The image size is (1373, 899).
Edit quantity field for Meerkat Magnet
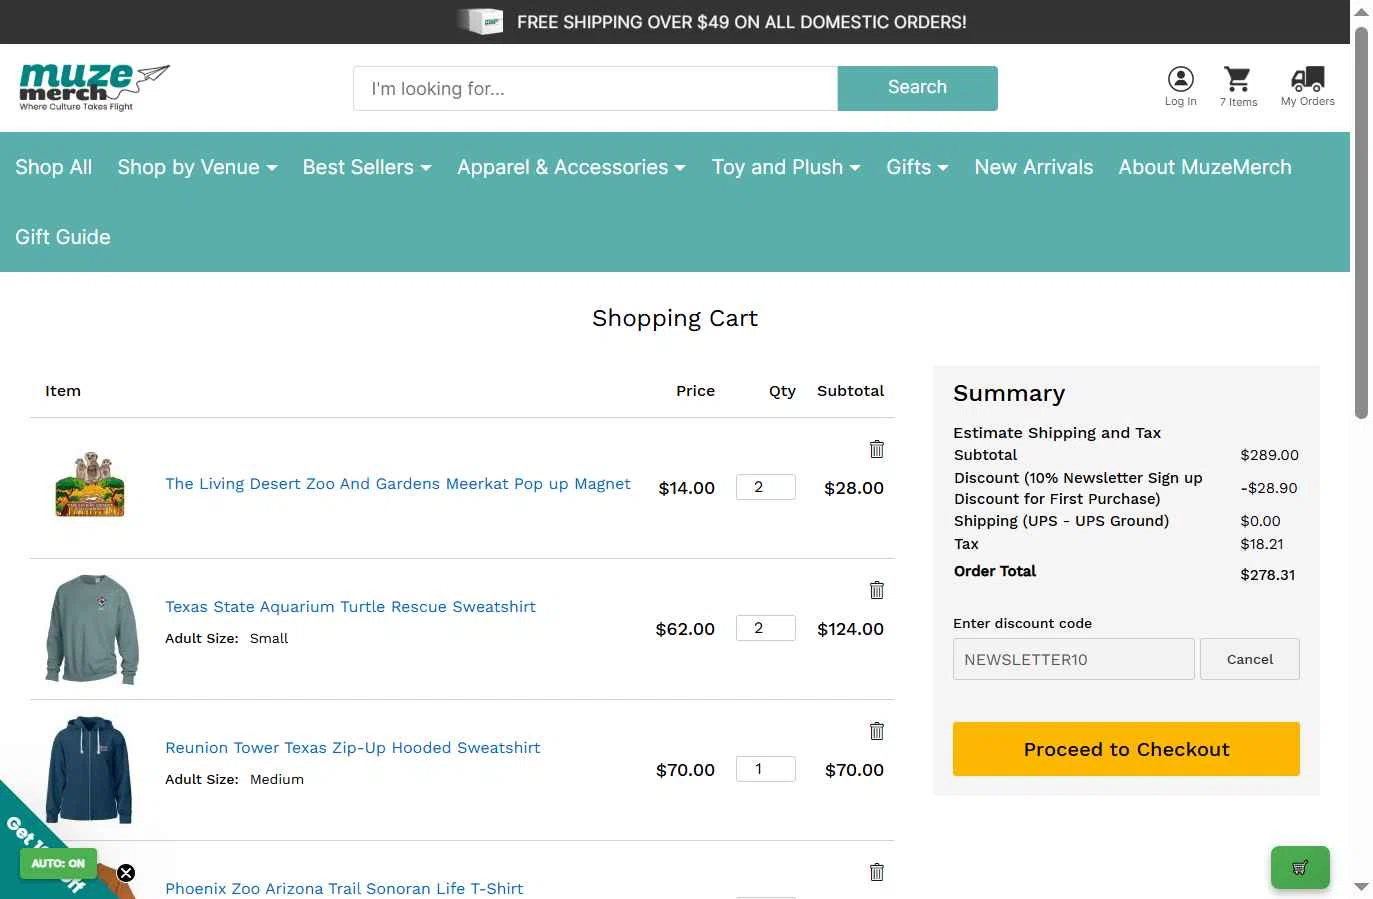coord(766,487)
